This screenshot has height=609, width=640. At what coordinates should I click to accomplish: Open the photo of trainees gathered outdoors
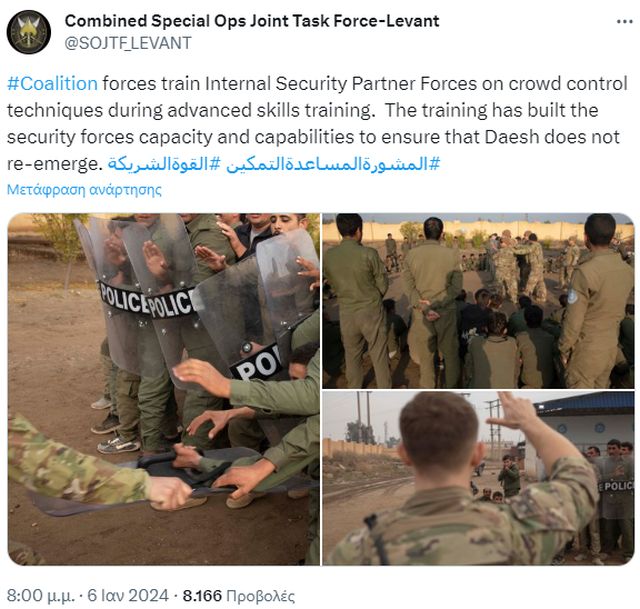pos(478,300)
